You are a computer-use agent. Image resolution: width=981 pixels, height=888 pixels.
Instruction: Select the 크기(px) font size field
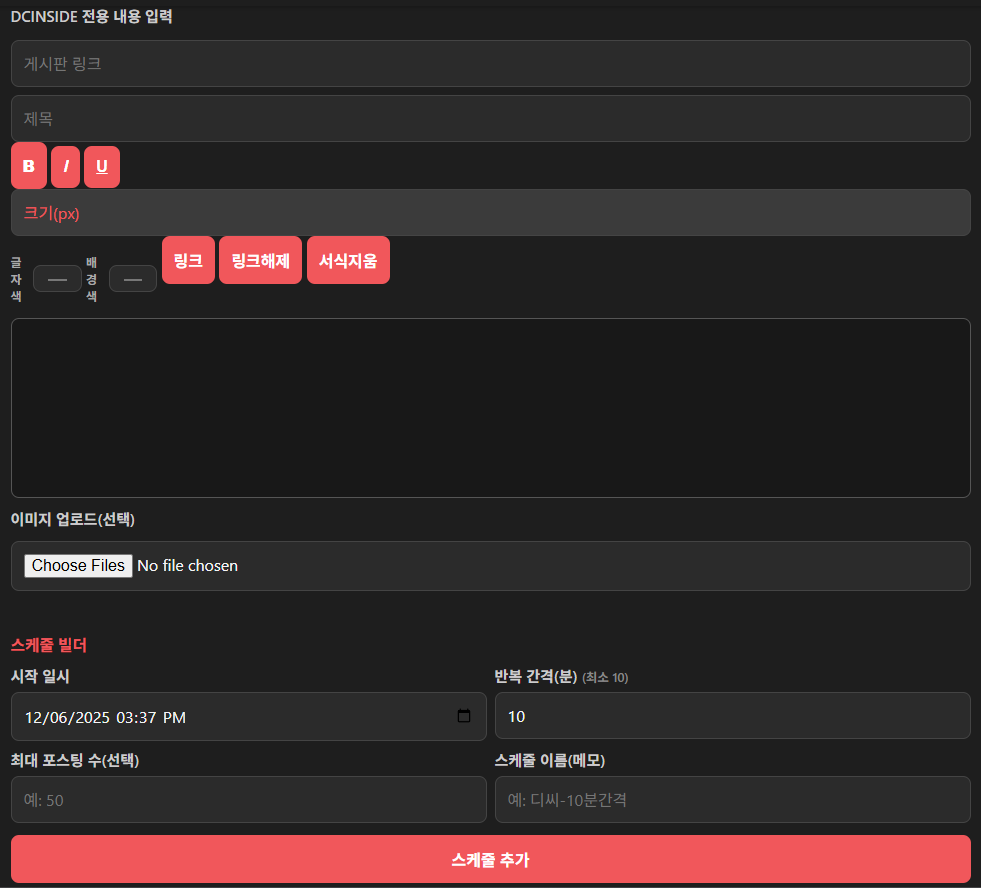point(490,213)
